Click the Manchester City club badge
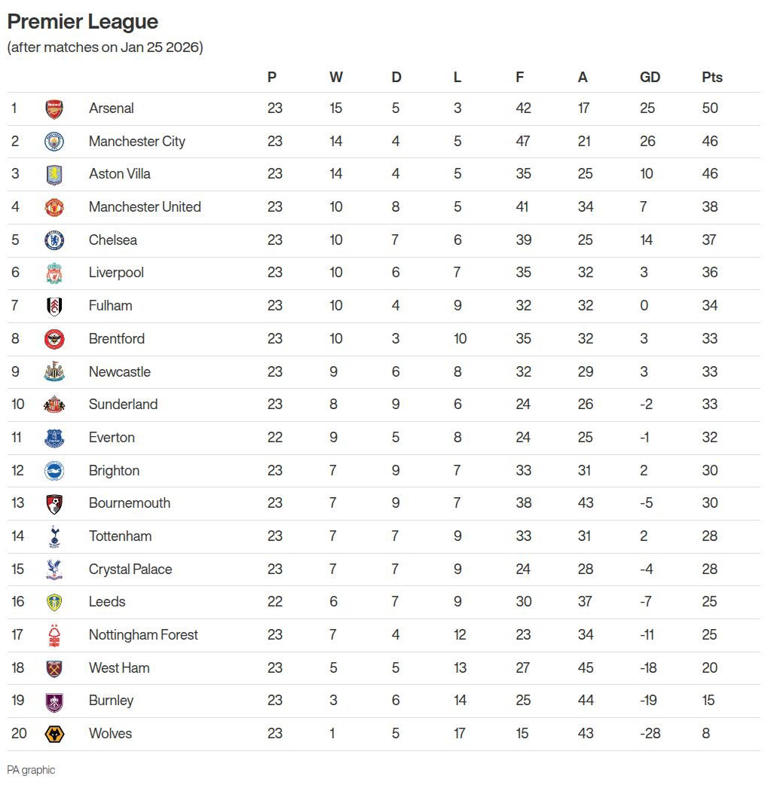The width and height of the screenshot is (768, 785). (x=54, y=142)
